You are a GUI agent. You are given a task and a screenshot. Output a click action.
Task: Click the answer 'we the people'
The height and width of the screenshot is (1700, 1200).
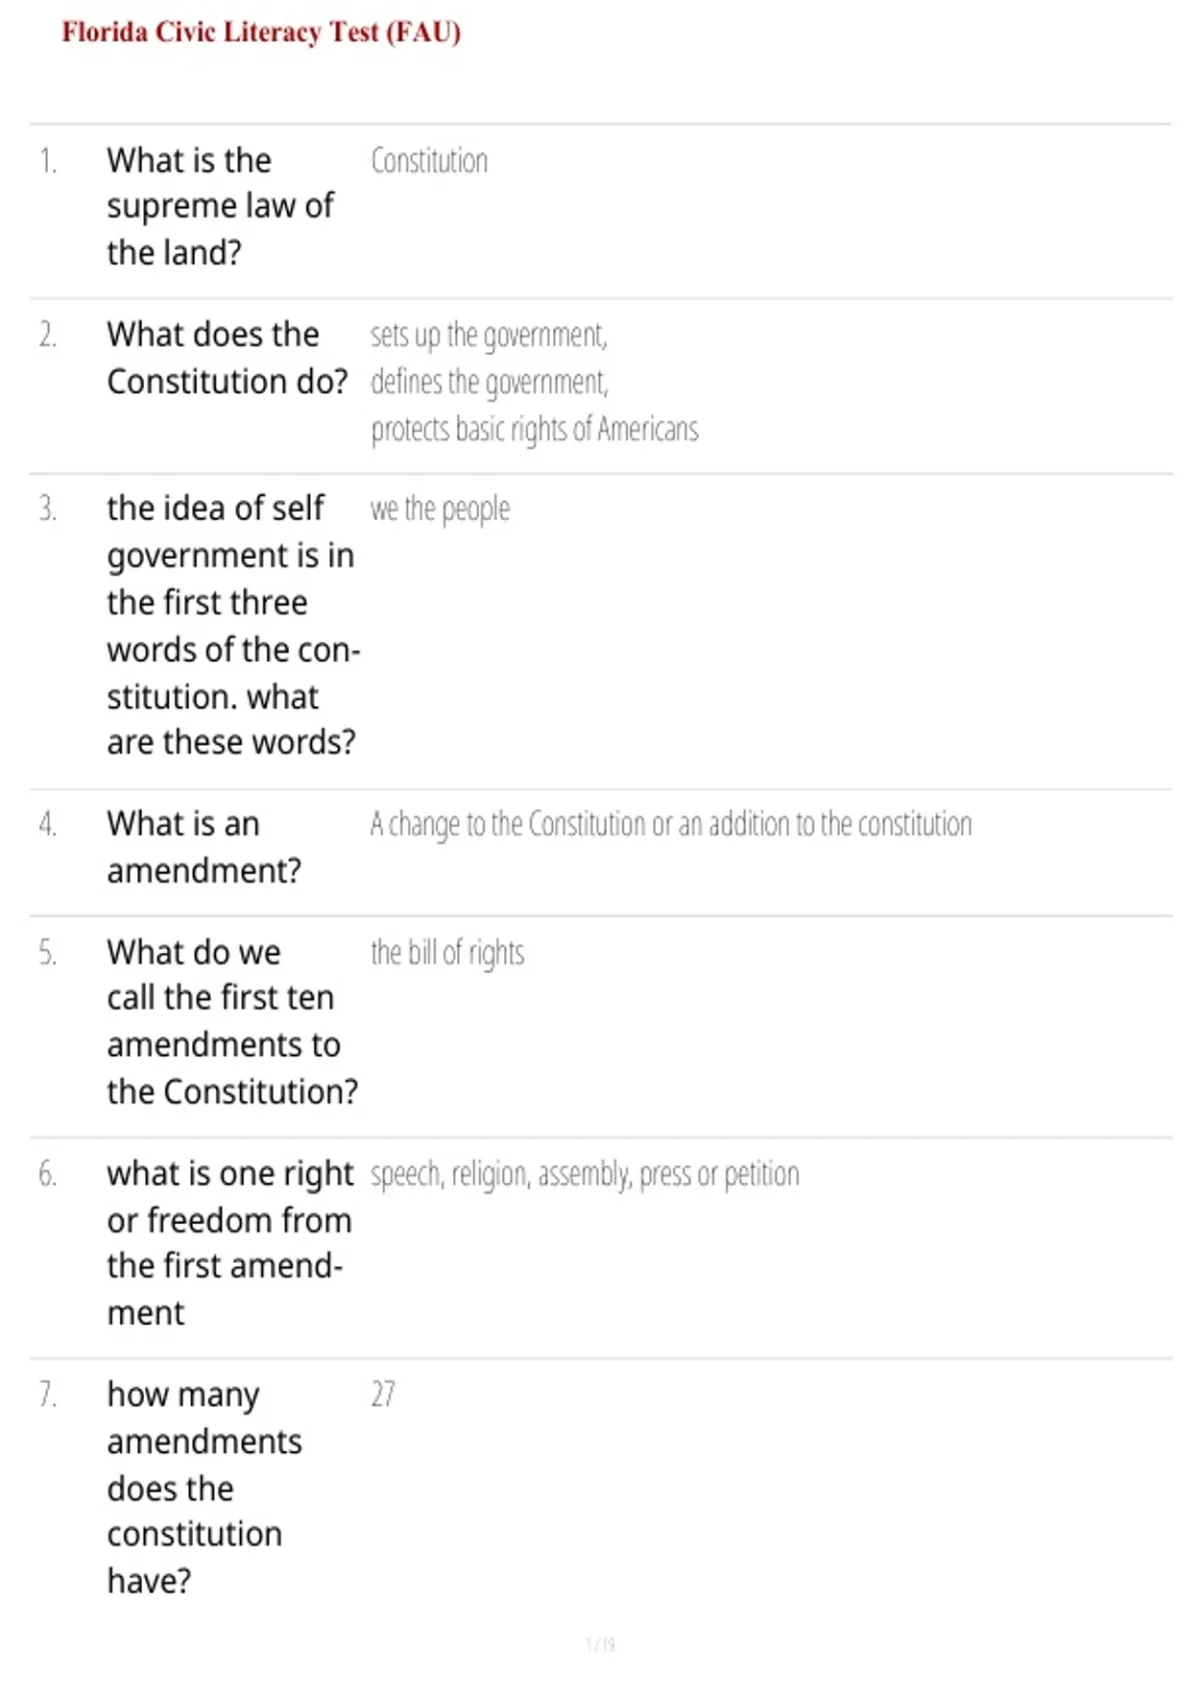440,509
